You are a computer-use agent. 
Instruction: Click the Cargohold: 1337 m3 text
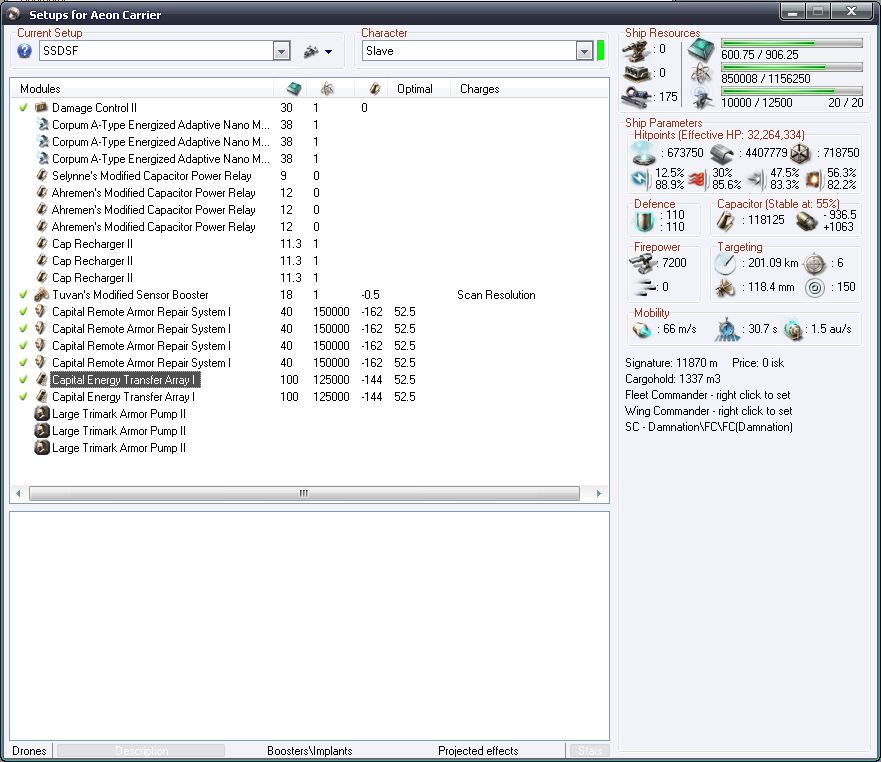coord(673,379)
